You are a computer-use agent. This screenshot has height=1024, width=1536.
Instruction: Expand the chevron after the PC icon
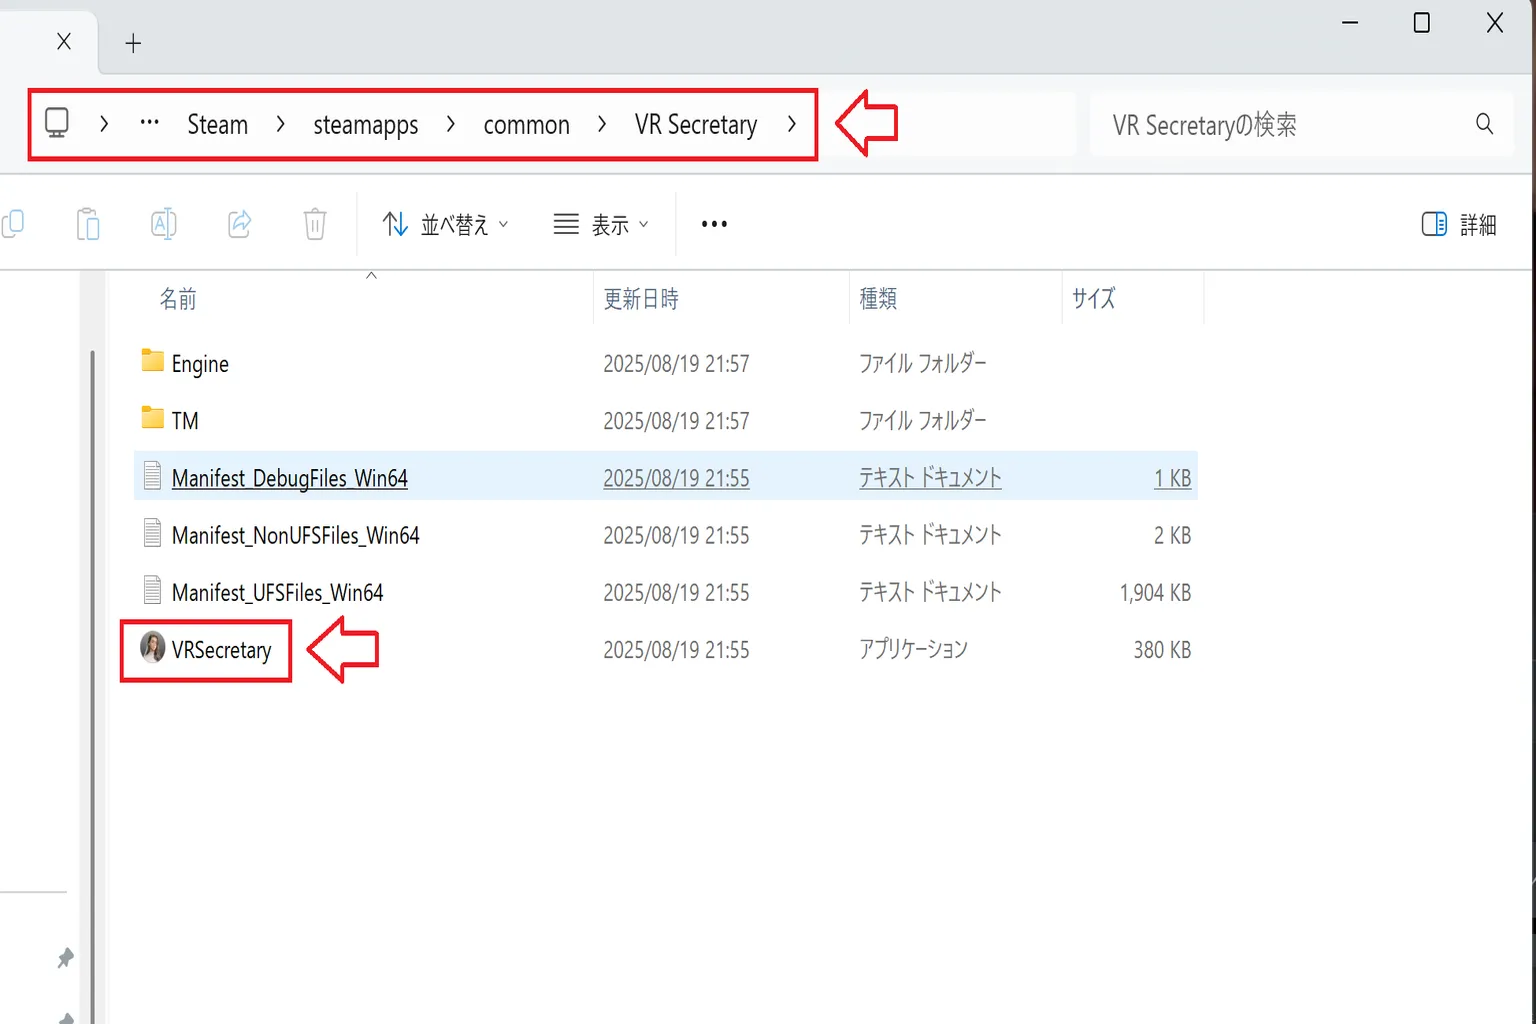coord(104,123)
